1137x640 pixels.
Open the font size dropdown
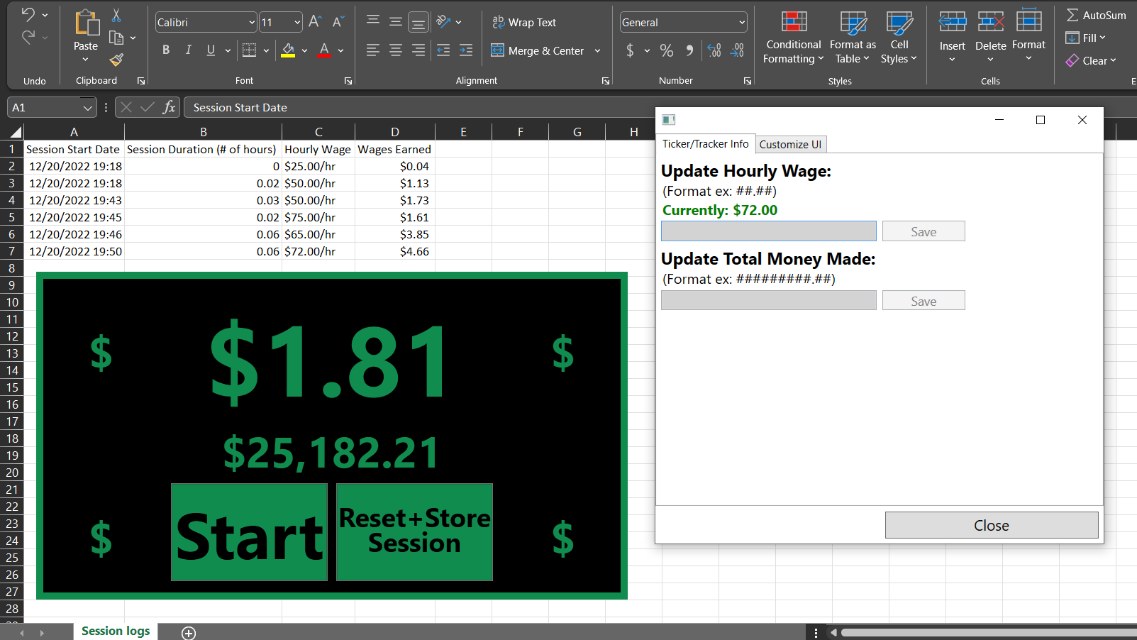click(297, 22)
